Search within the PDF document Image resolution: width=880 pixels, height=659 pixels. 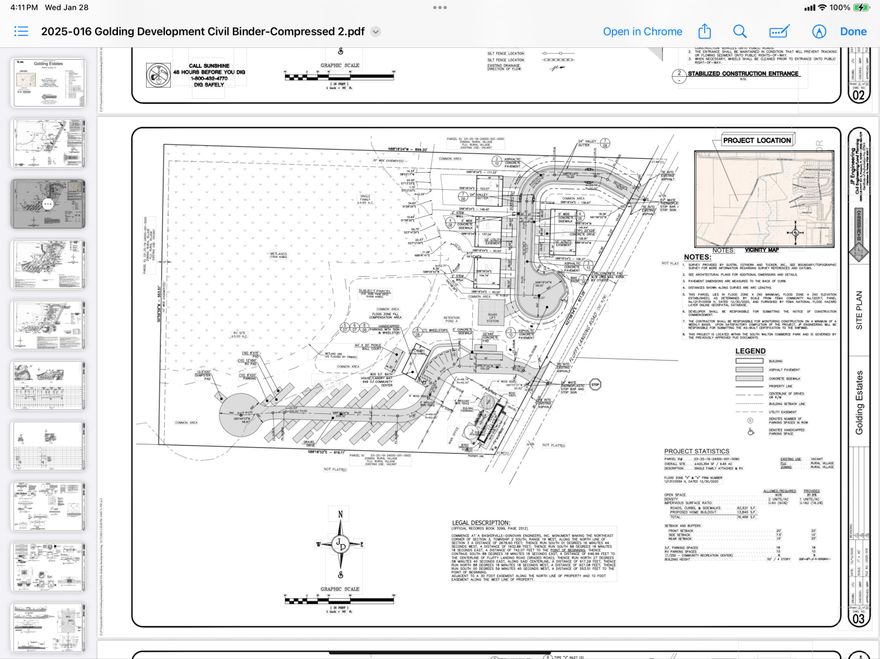coord(739,31)
